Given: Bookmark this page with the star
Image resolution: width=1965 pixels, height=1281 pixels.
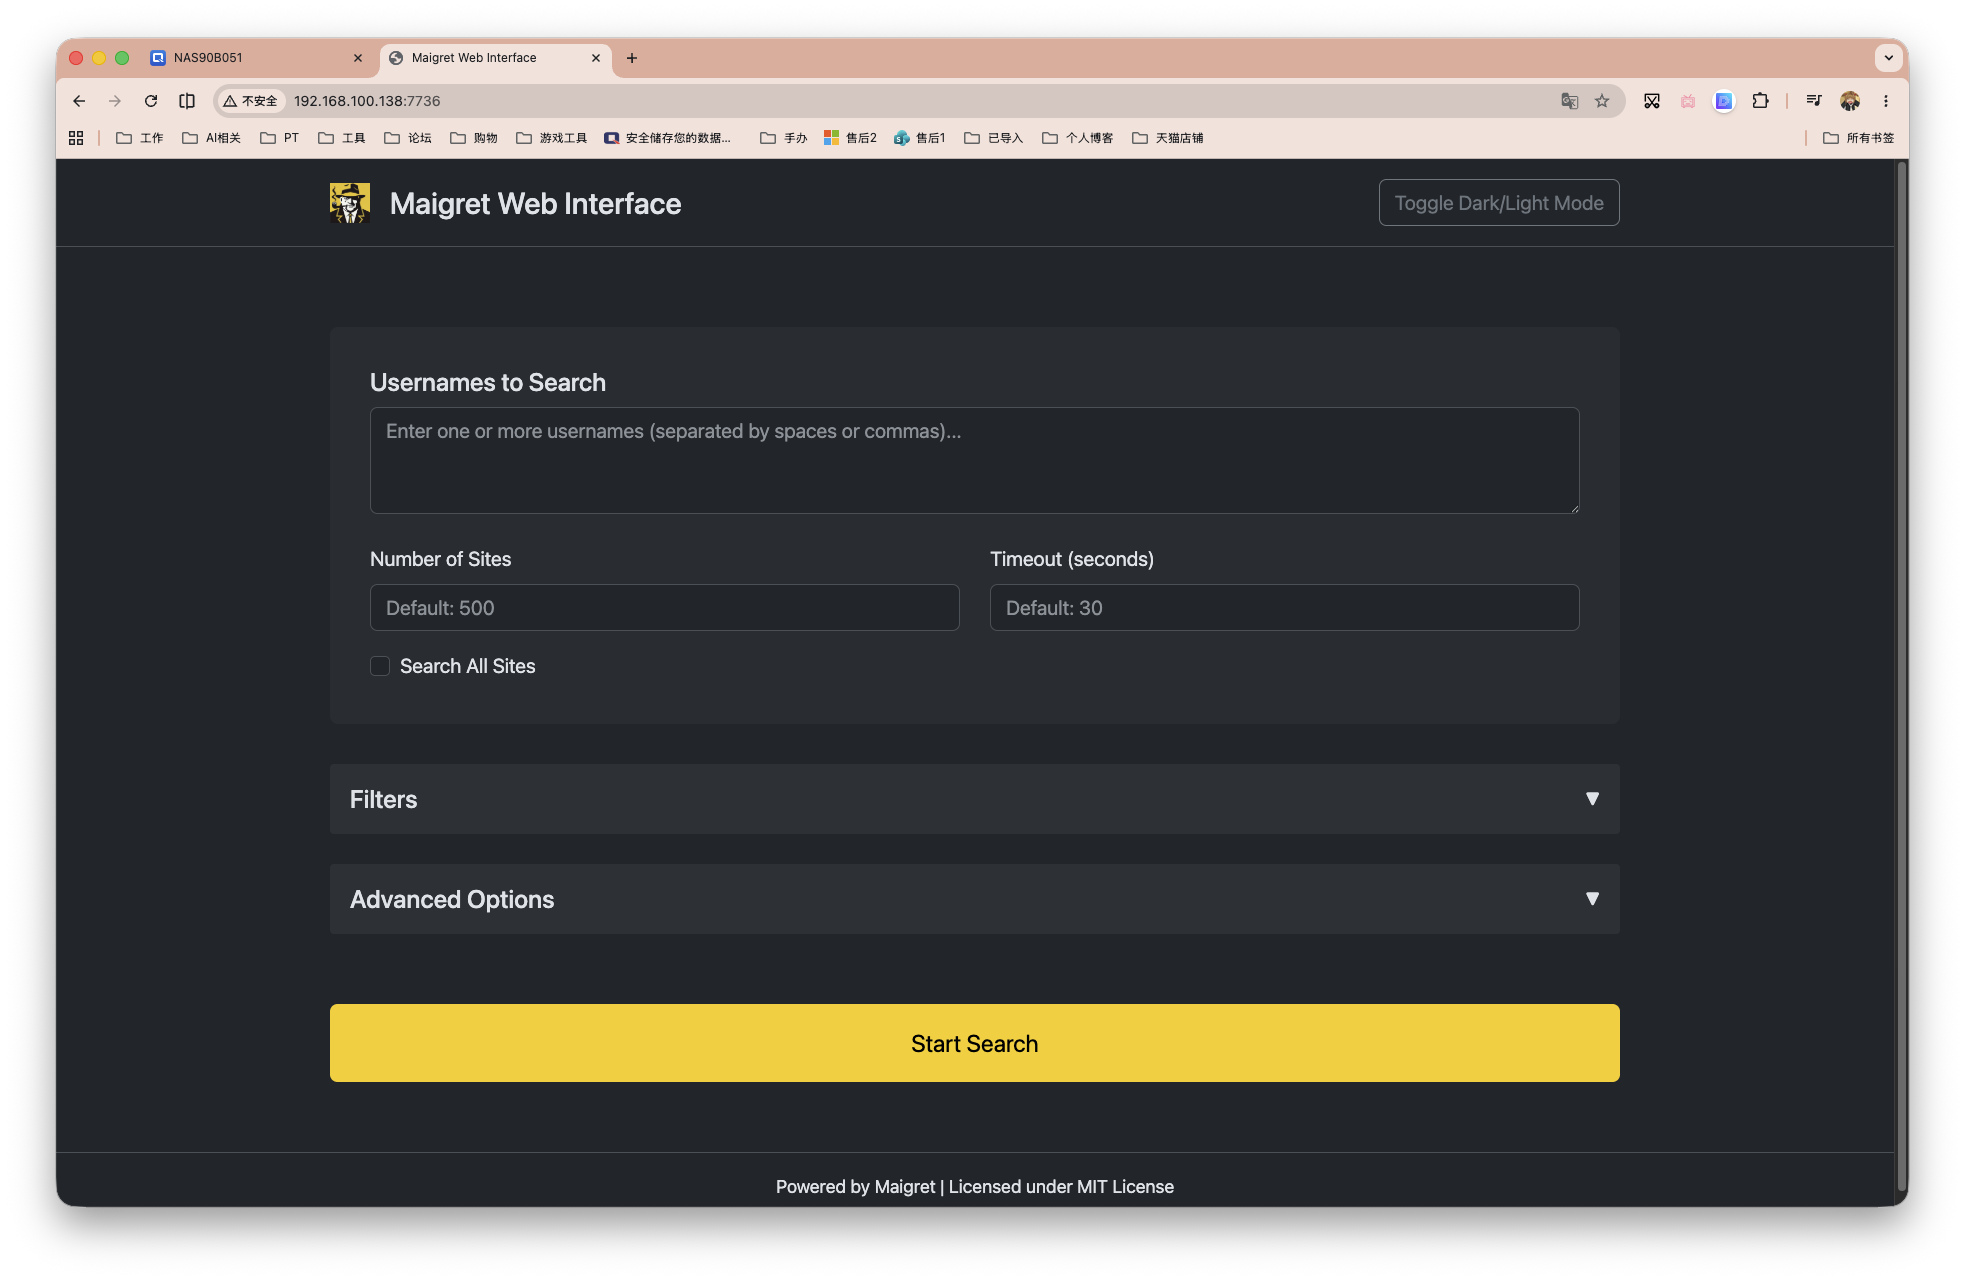Looking at the screenshot, I should pos(1602,101).
